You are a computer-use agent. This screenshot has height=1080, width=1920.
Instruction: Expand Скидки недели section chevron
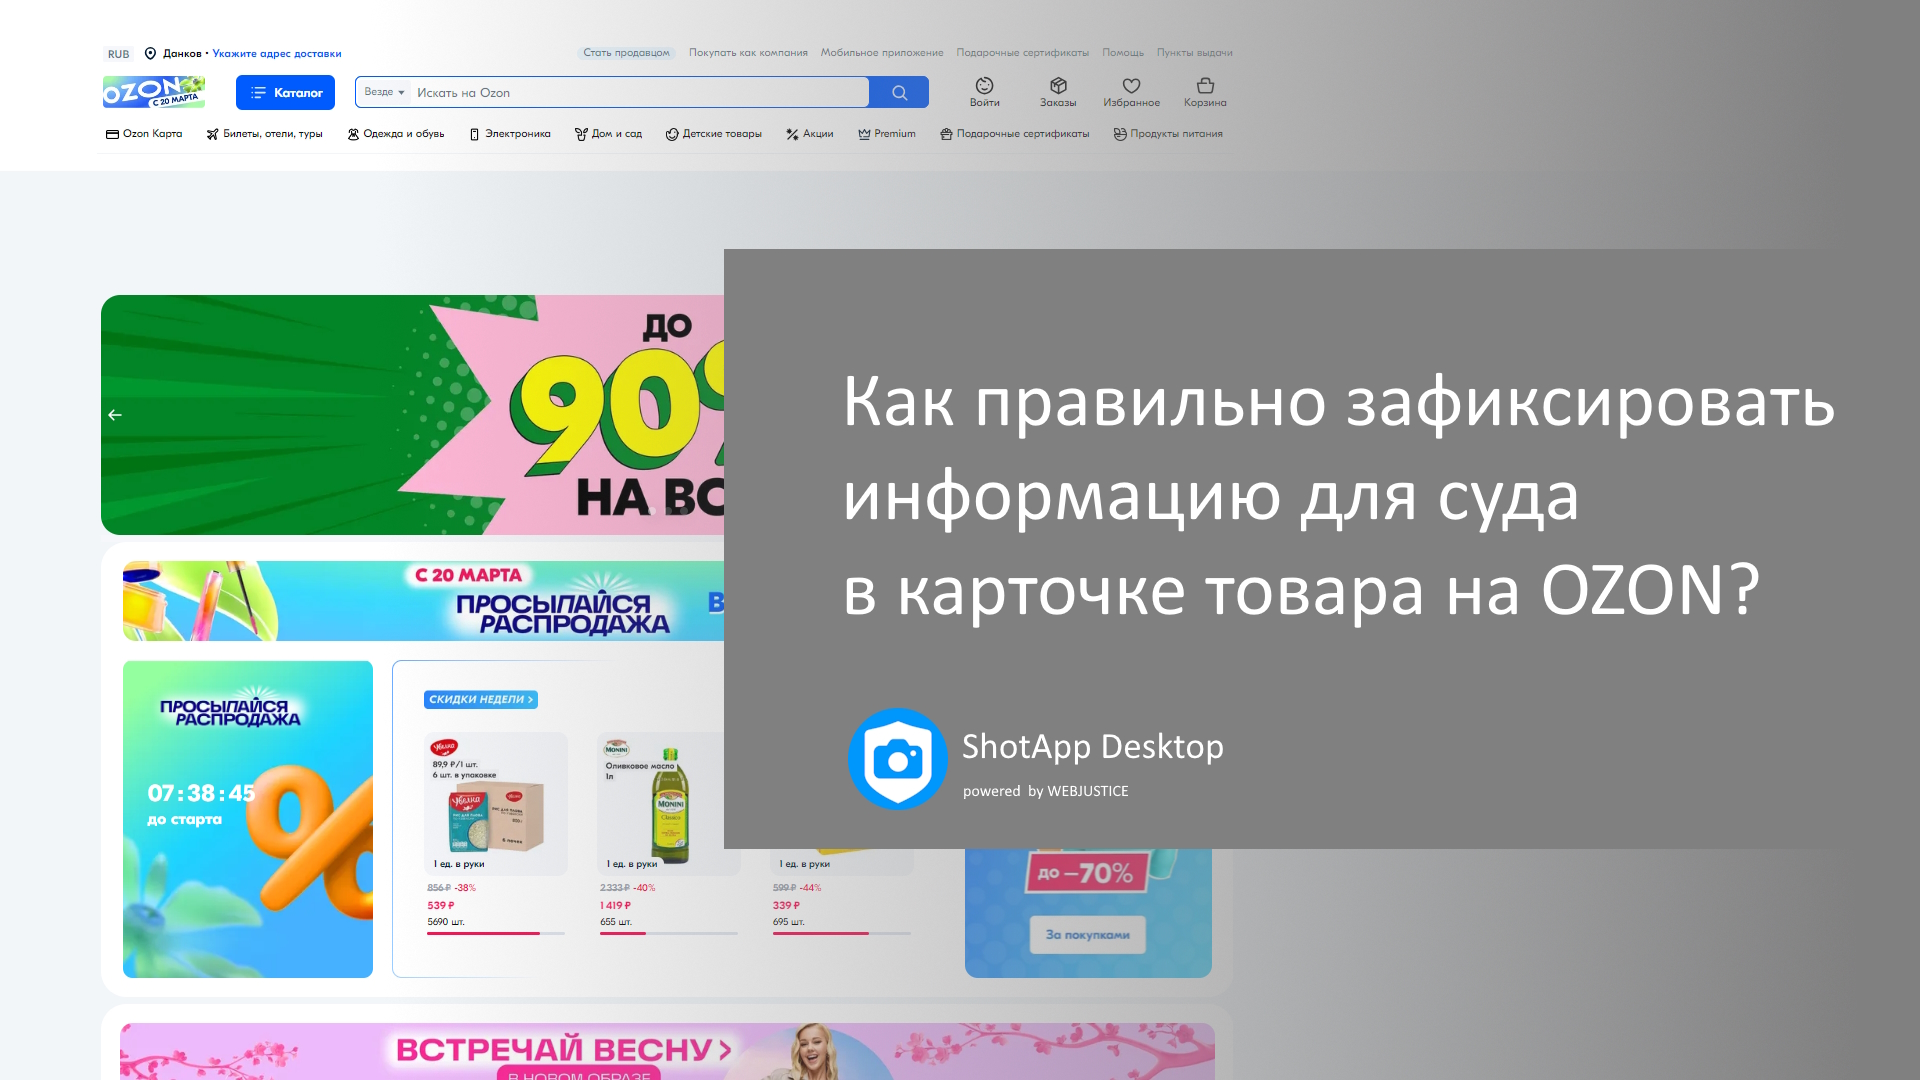pyautogui.click(x=531, y=700)
